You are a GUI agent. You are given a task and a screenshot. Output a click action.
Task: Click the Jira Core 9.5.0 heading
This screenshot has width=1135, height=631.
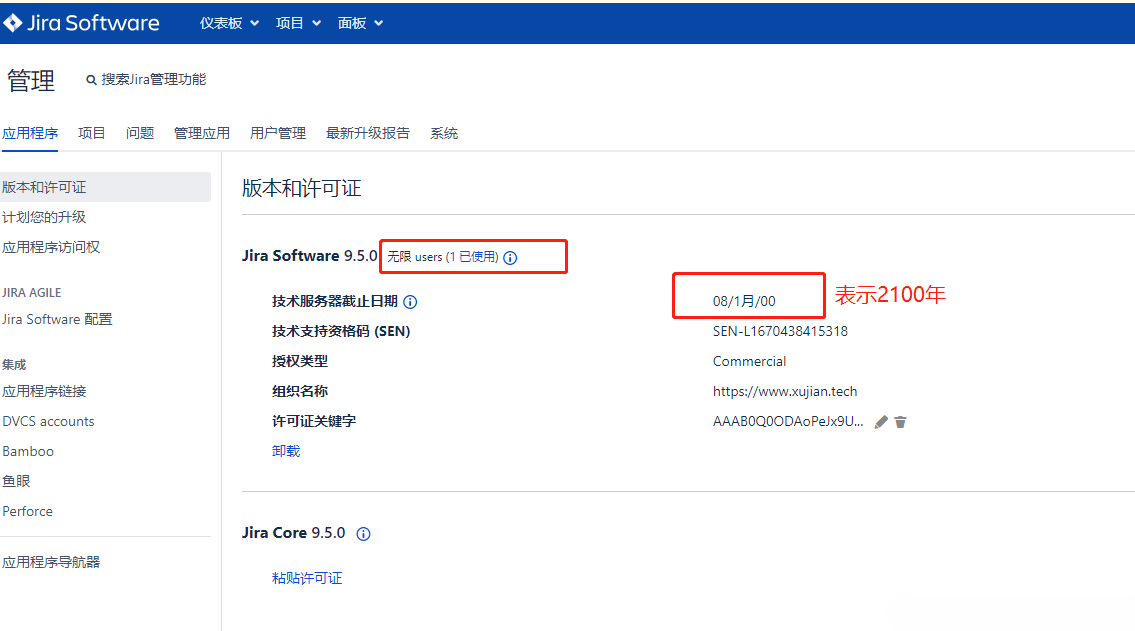pyautogui.click(x=293, y=533)
